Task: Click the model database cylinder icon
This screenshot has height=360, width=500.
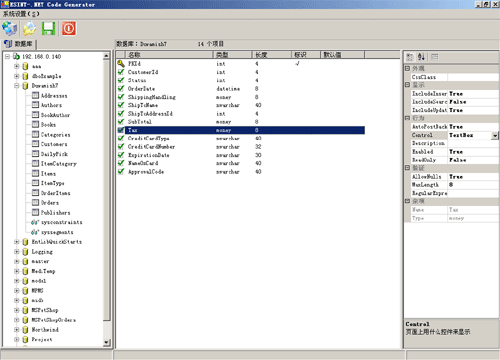Action: pos(25,281)
